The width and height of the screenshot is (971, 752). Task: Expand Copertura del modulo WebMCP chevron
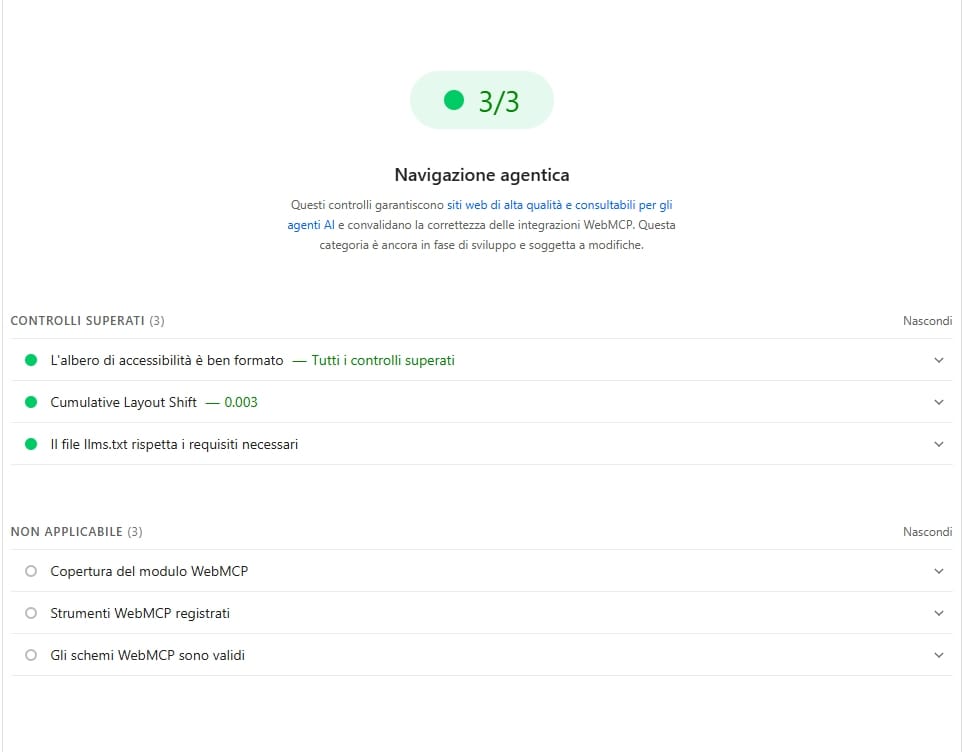click(939, 571)
